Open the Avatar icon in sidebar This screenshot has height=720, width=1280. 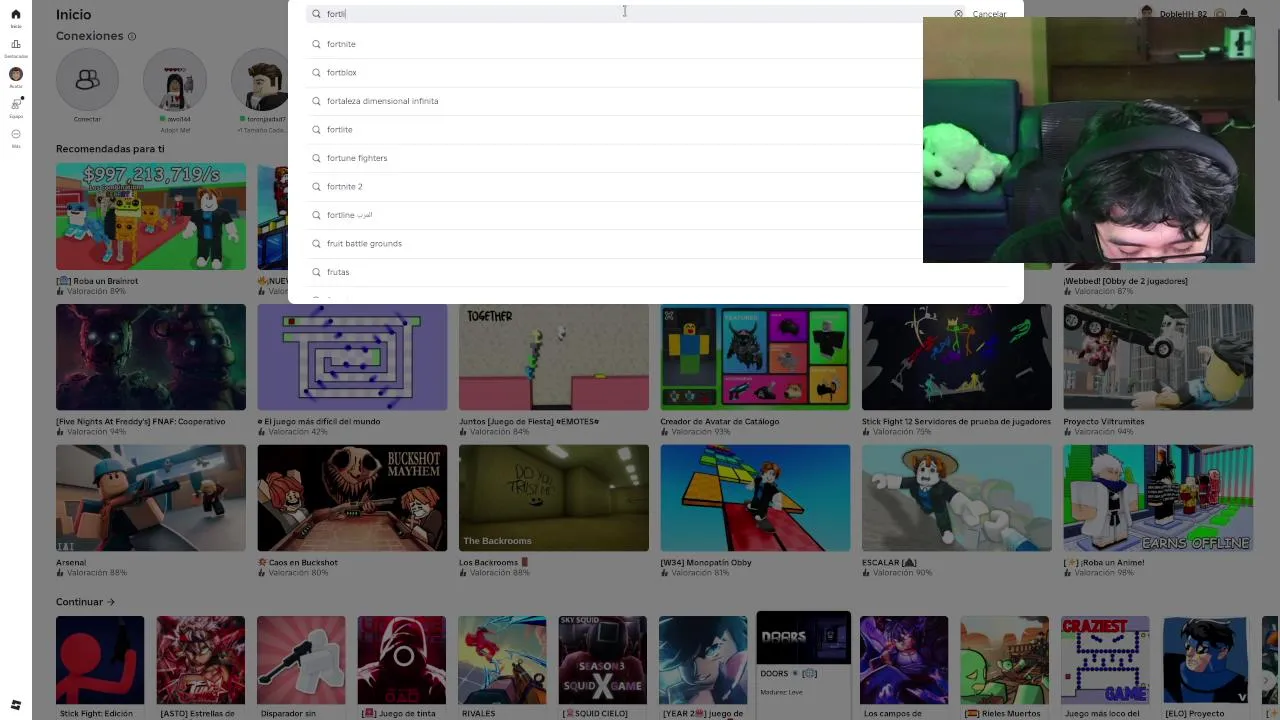pos(15,74)
